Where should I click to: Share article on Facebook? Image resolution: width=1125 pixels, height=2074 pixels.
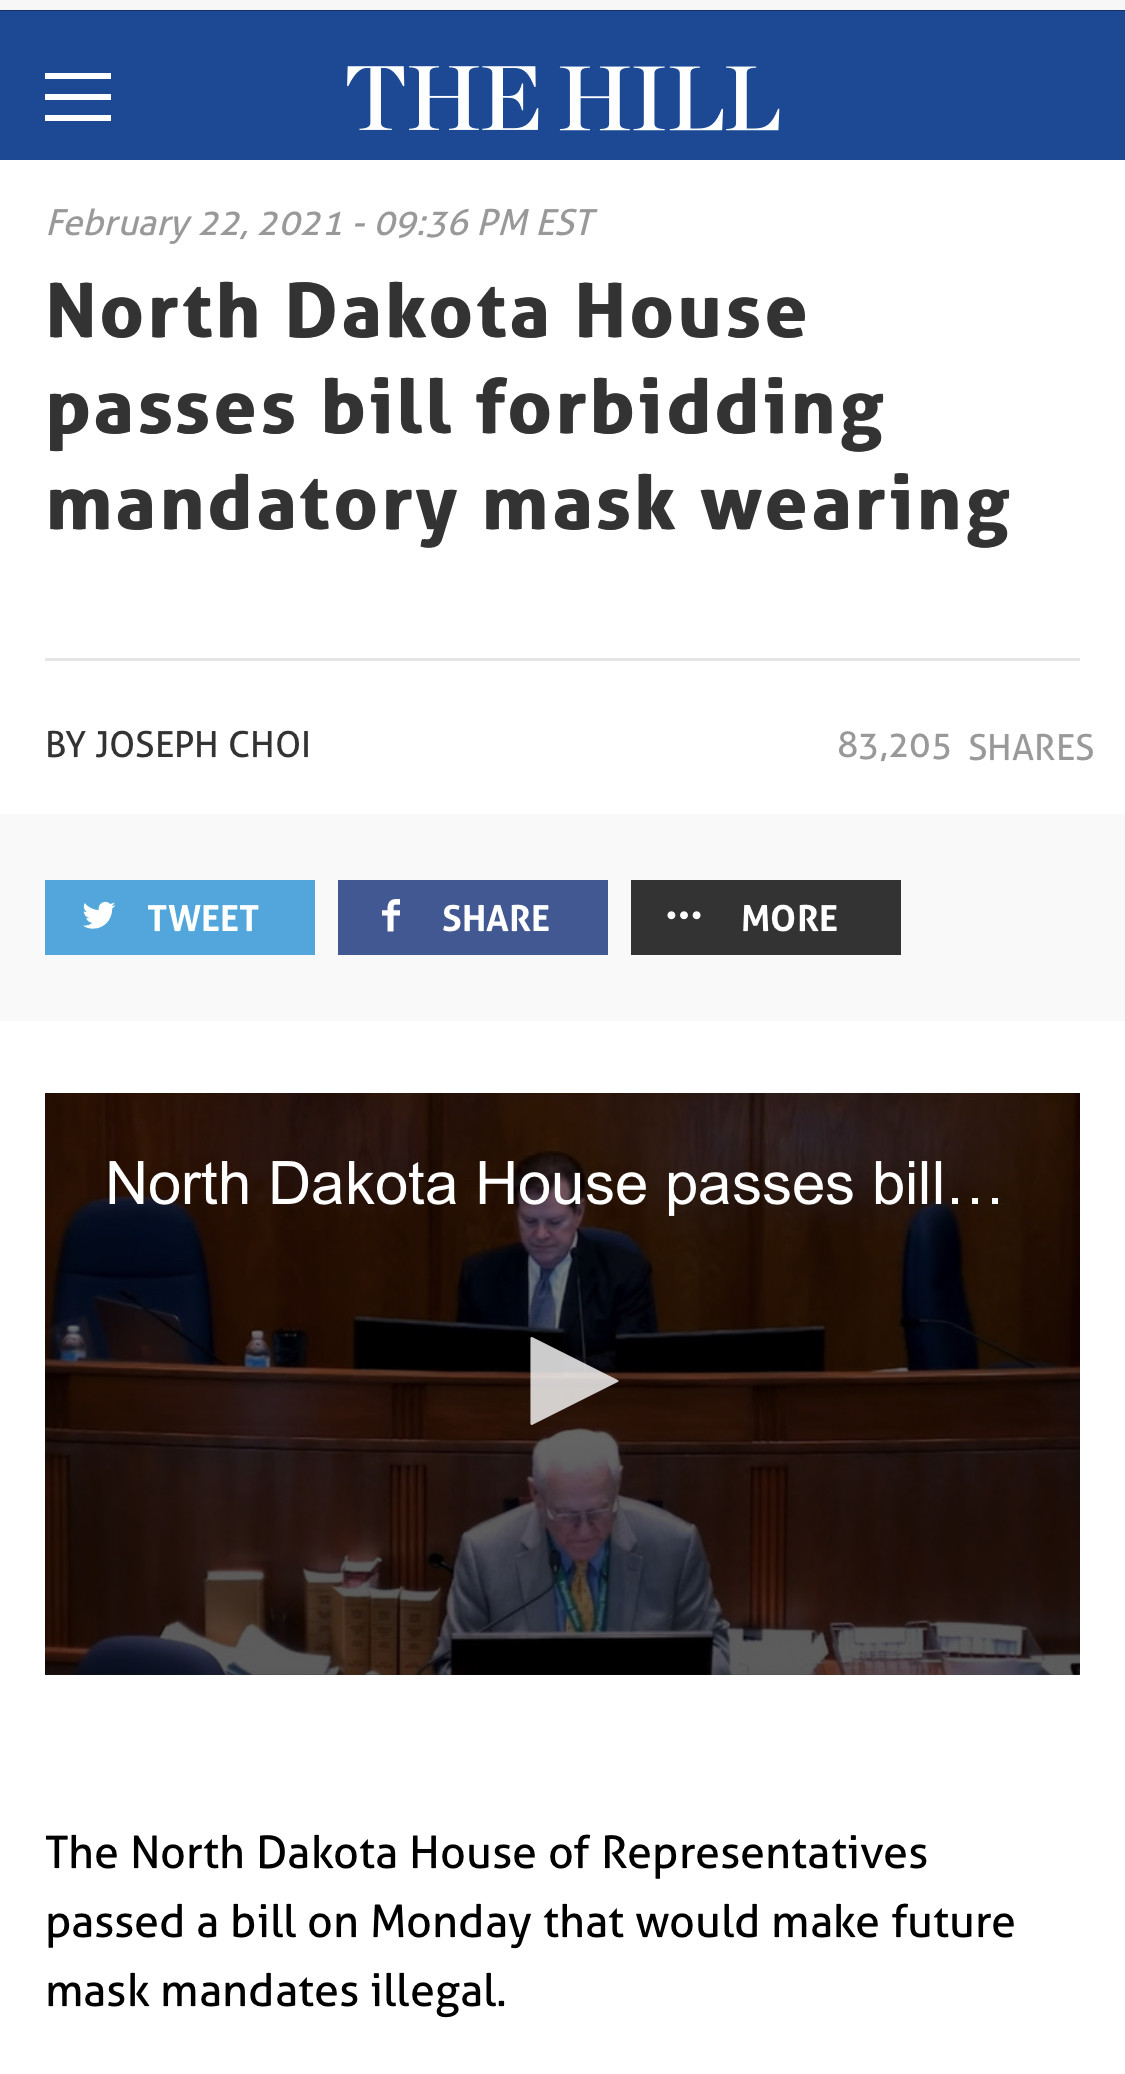tap(473, 917)
